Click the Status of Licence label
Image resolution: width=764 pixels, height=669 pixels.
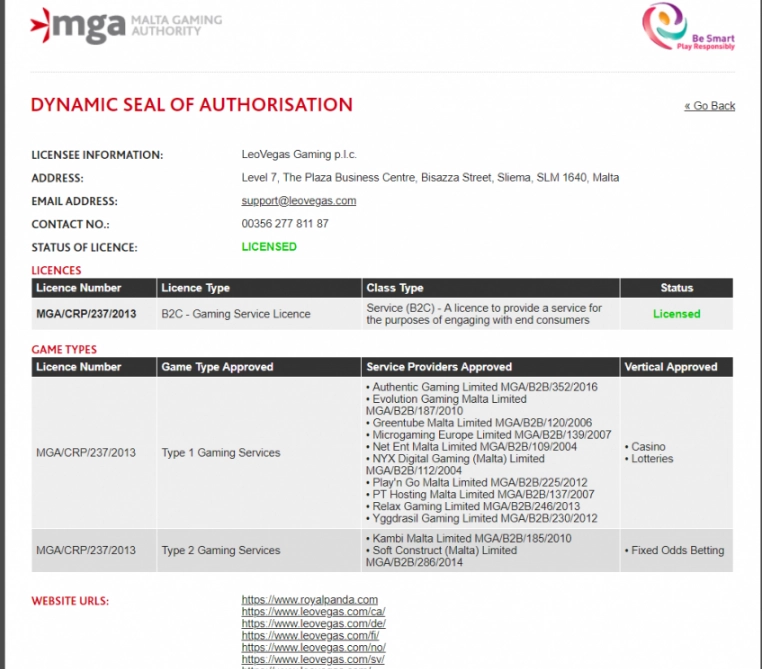coord(84,248)
